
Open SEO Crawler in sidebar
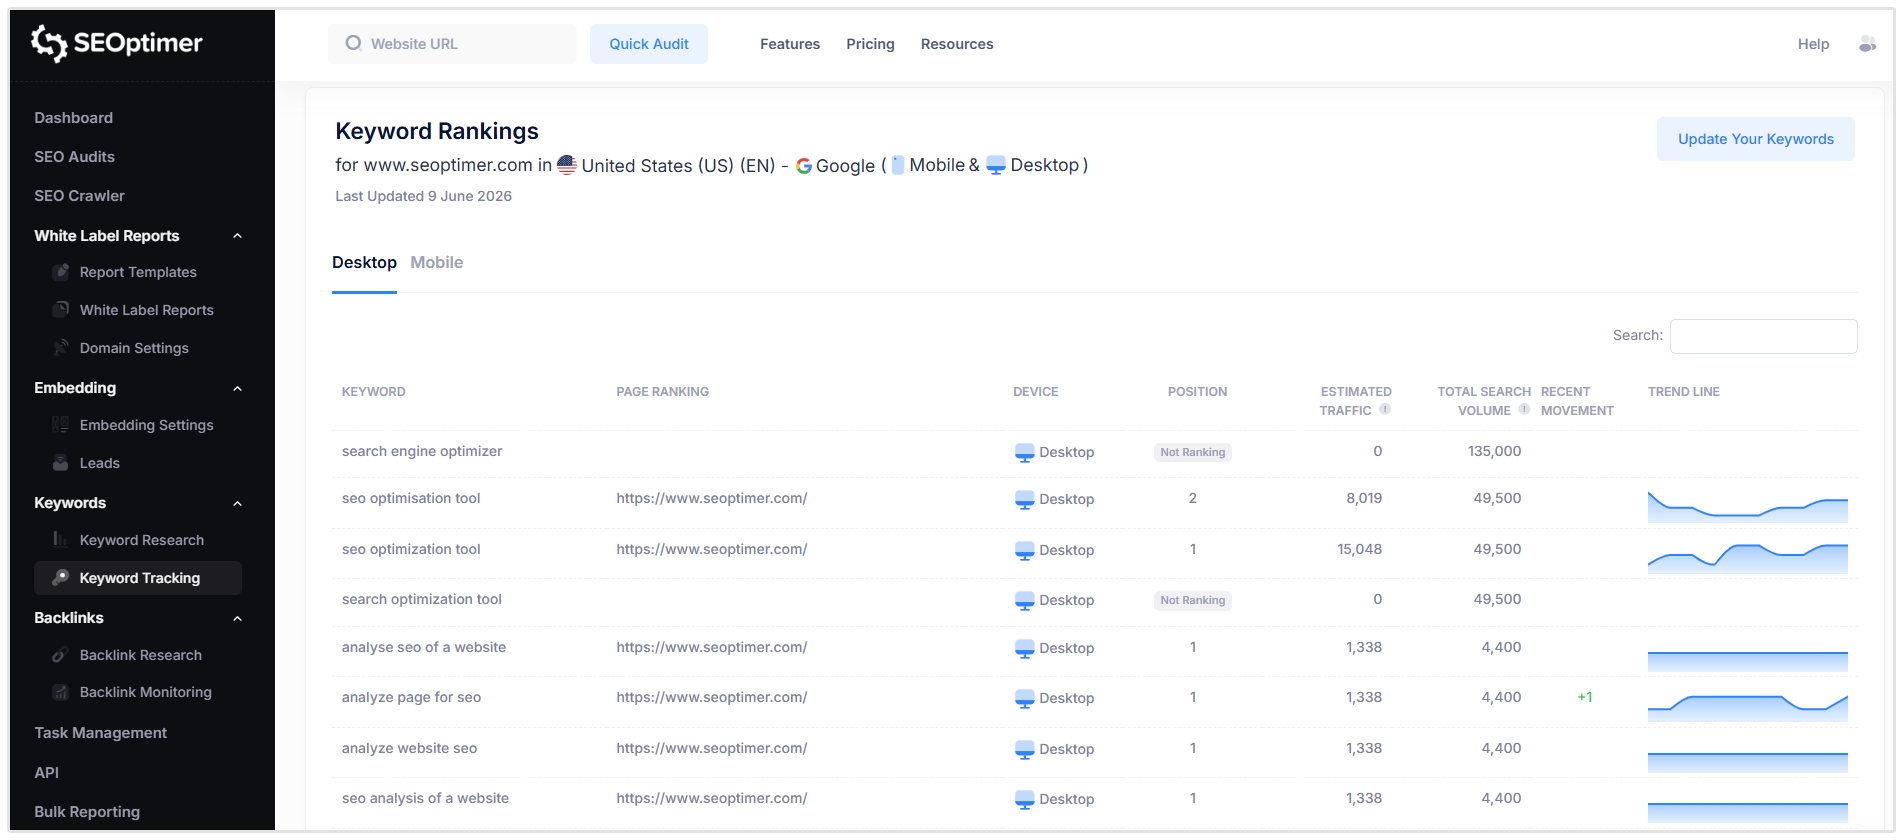[x=79, y=196]
